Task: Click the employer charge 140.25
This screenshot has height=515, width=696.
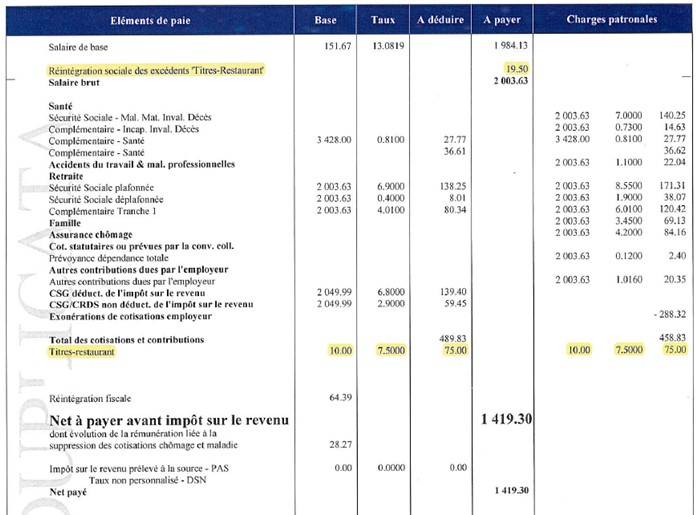Action: (x=672, y=115)
